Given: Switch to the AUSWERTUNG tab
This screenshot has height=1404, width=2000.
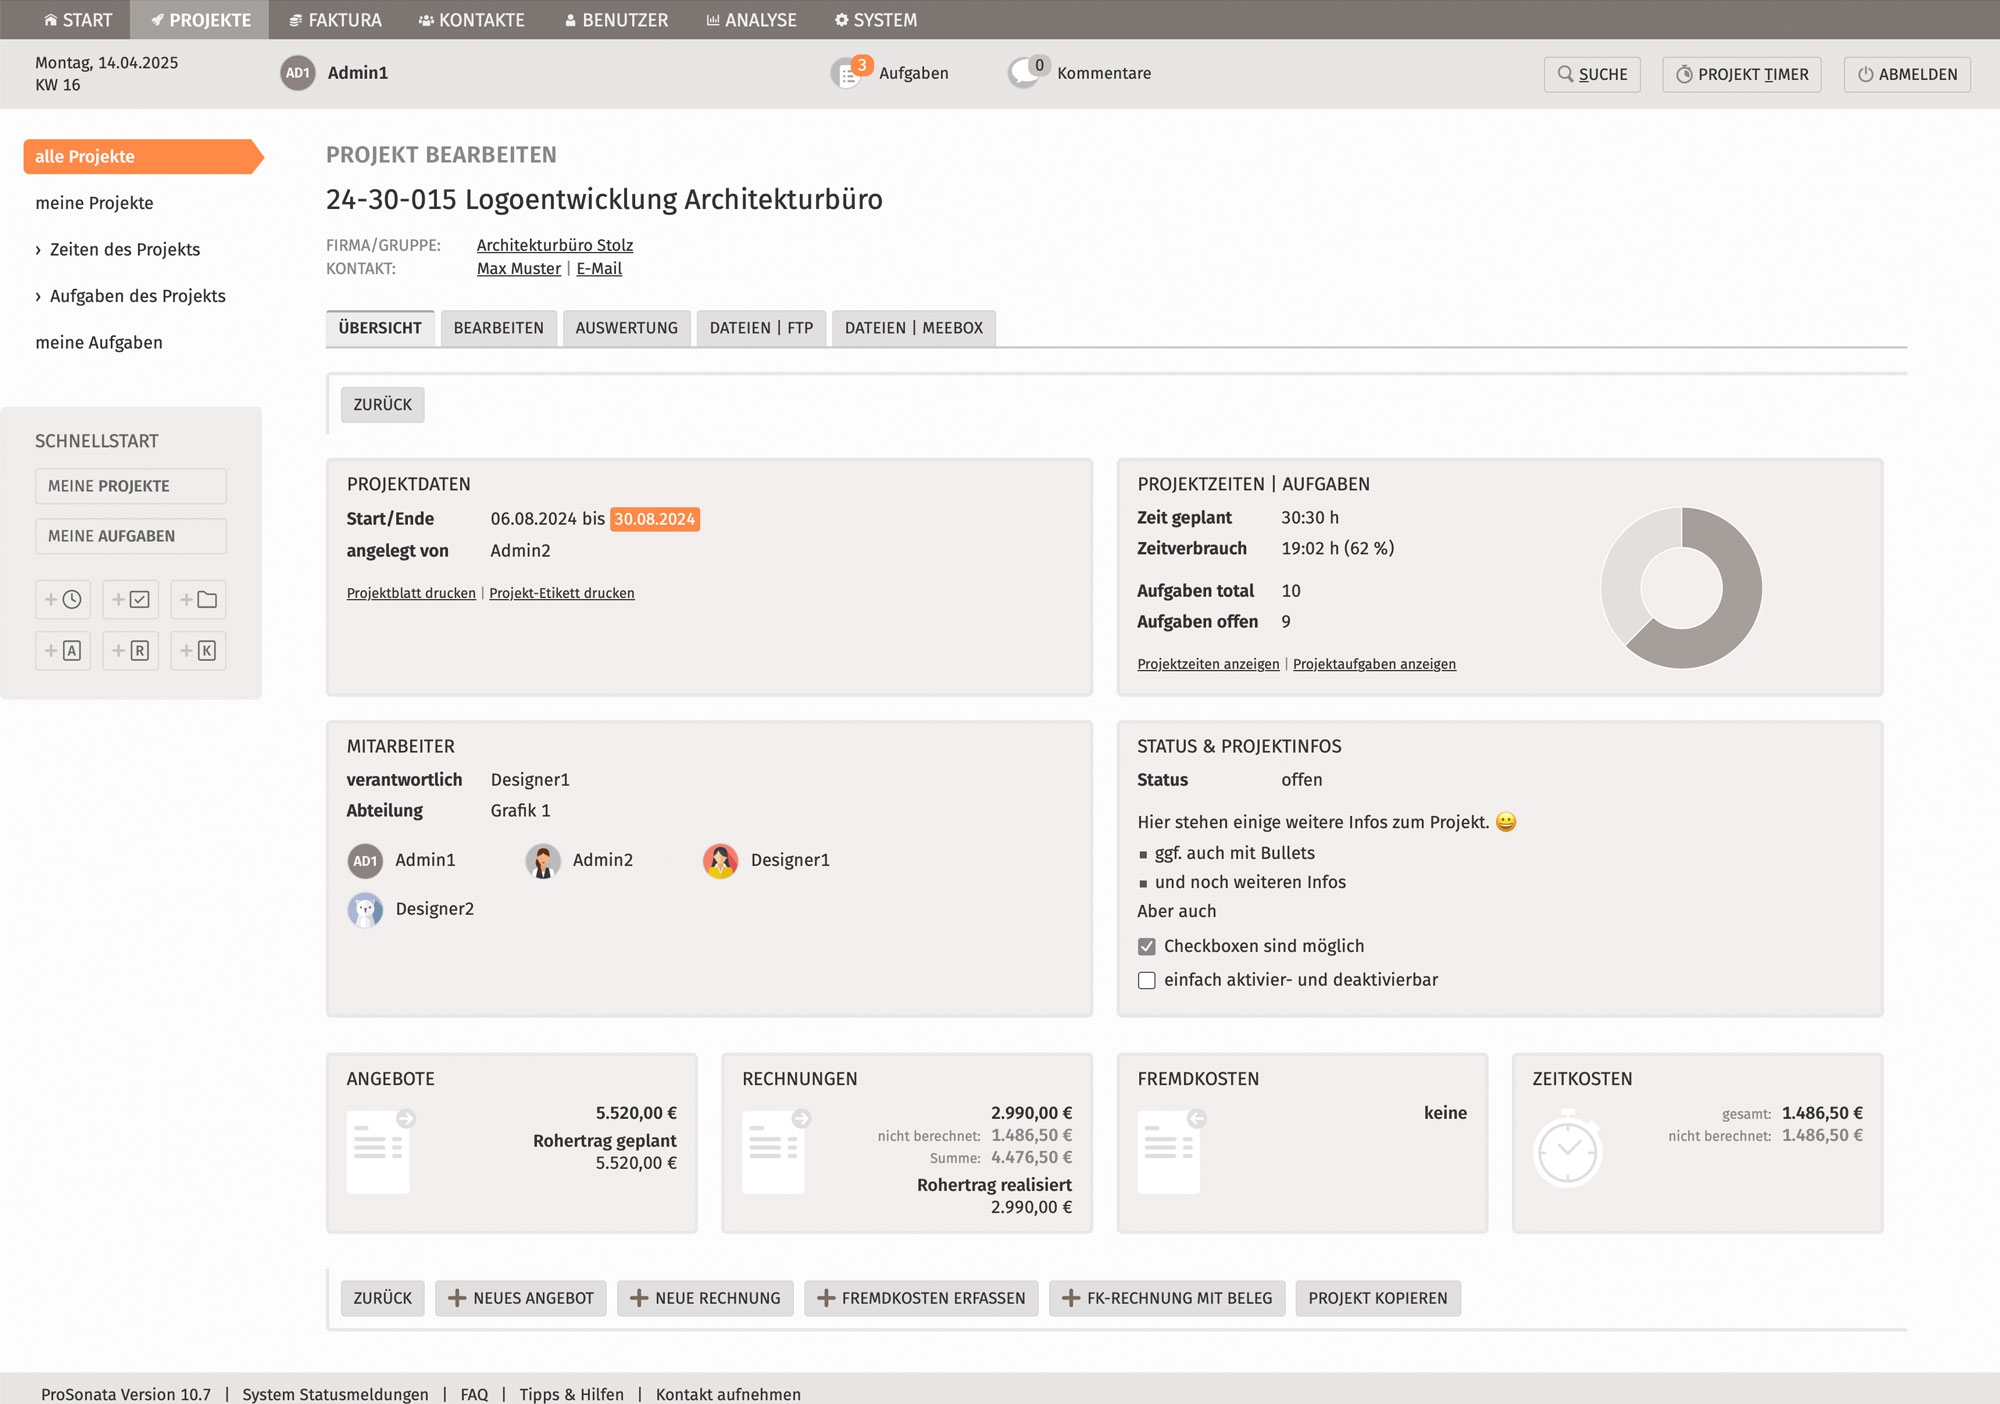Looking at the screenshot, I should click(x=626, y=328).
